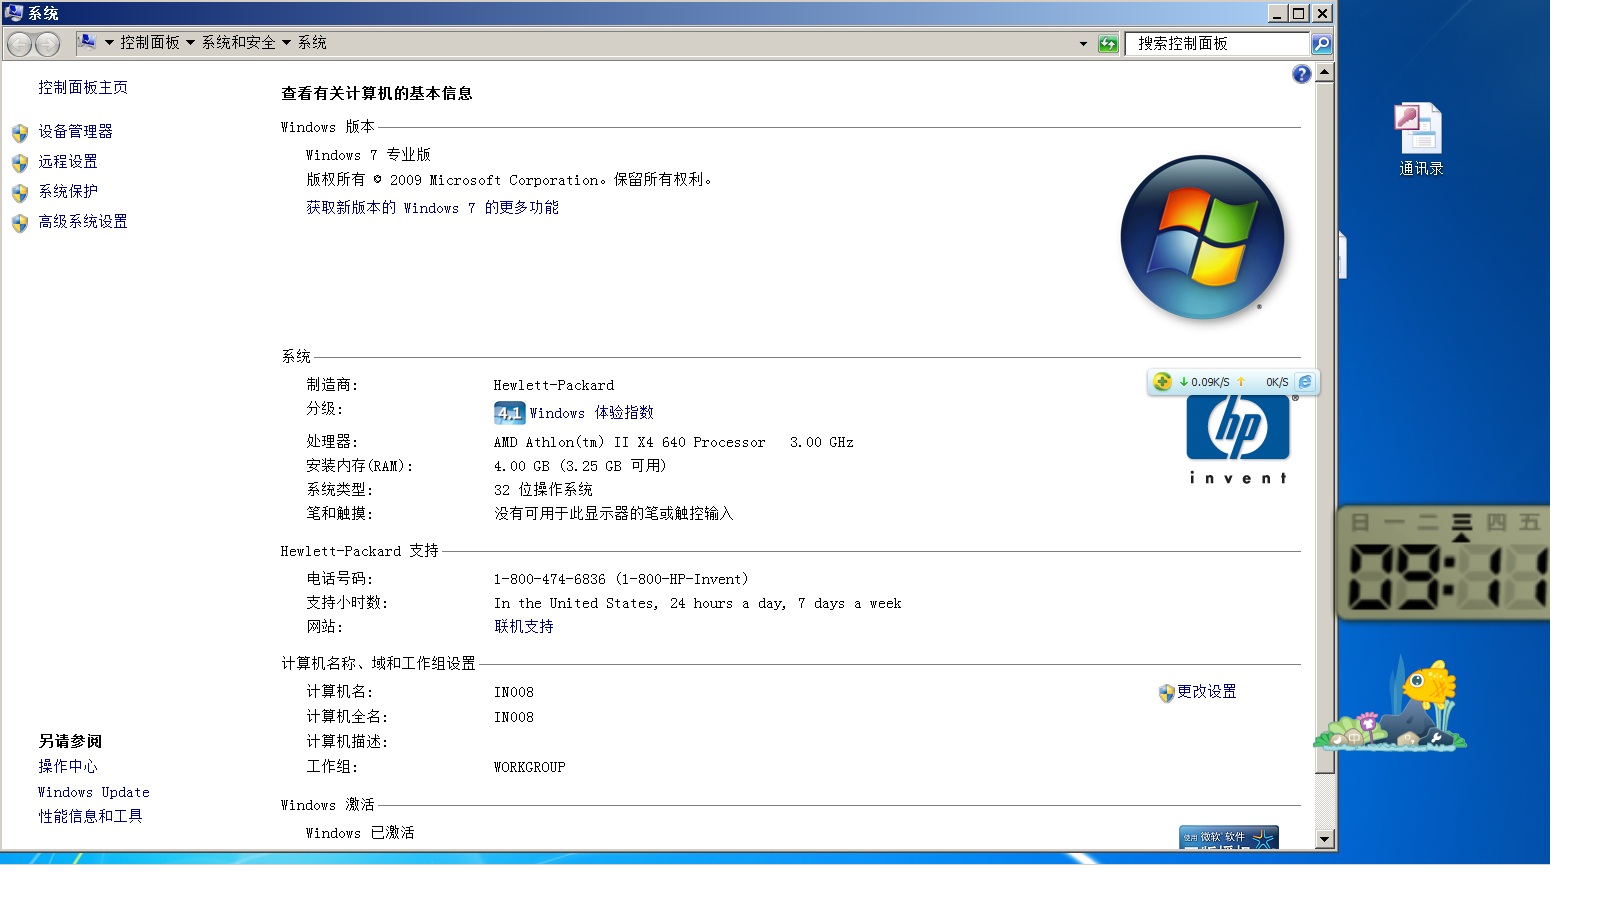
Task: Click 更改设置 link
Action: tap(1207, 692)
